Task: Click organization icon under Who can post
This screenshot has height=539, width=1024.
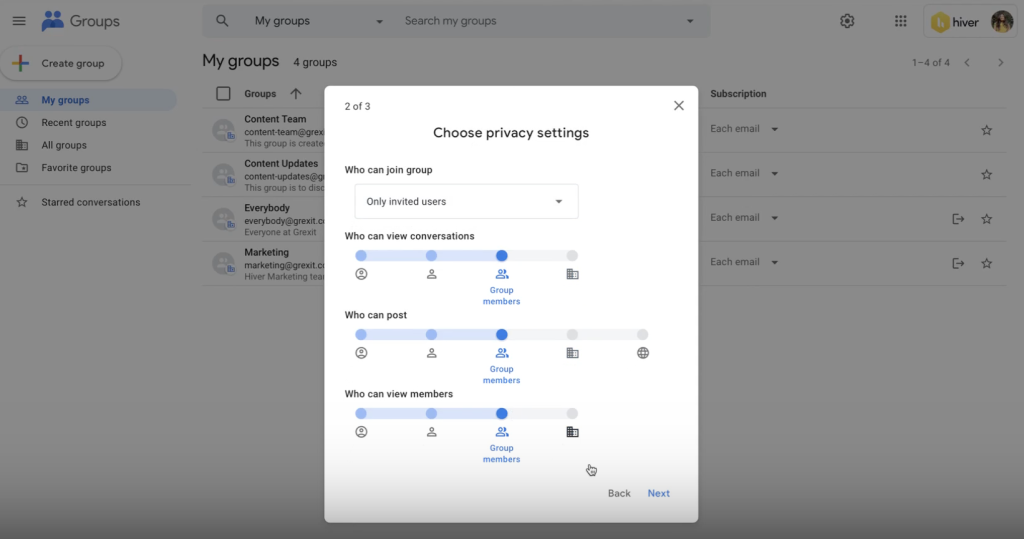Action: tap(572, 353)
